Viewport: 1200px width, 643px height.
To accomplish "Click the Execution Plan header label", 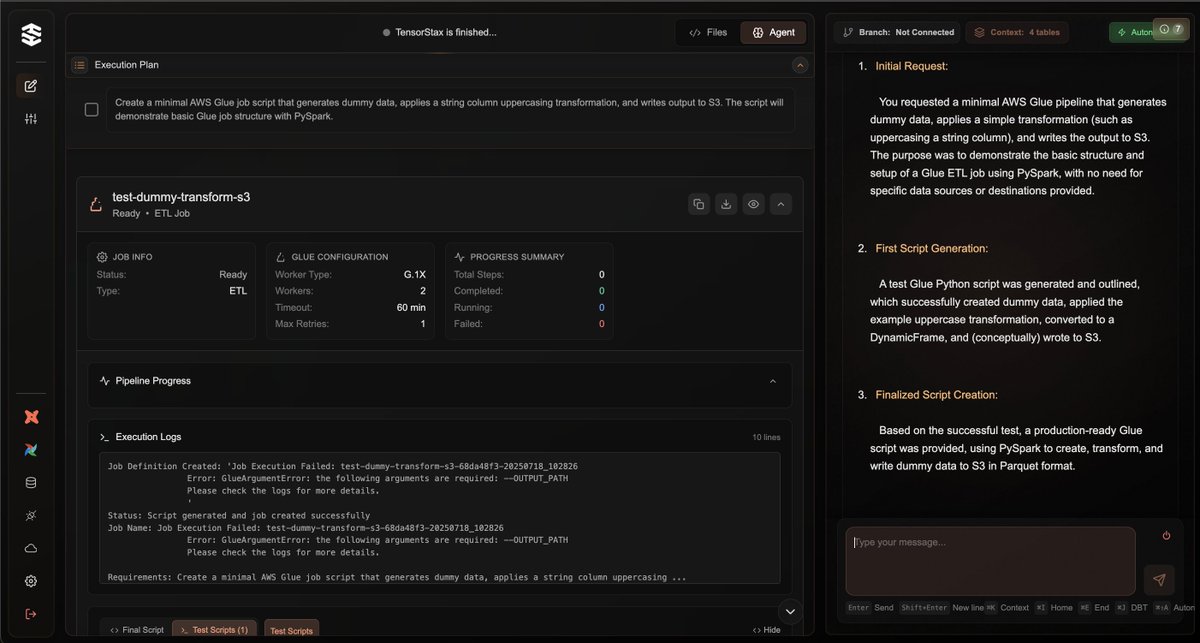I will coord(126,65).
